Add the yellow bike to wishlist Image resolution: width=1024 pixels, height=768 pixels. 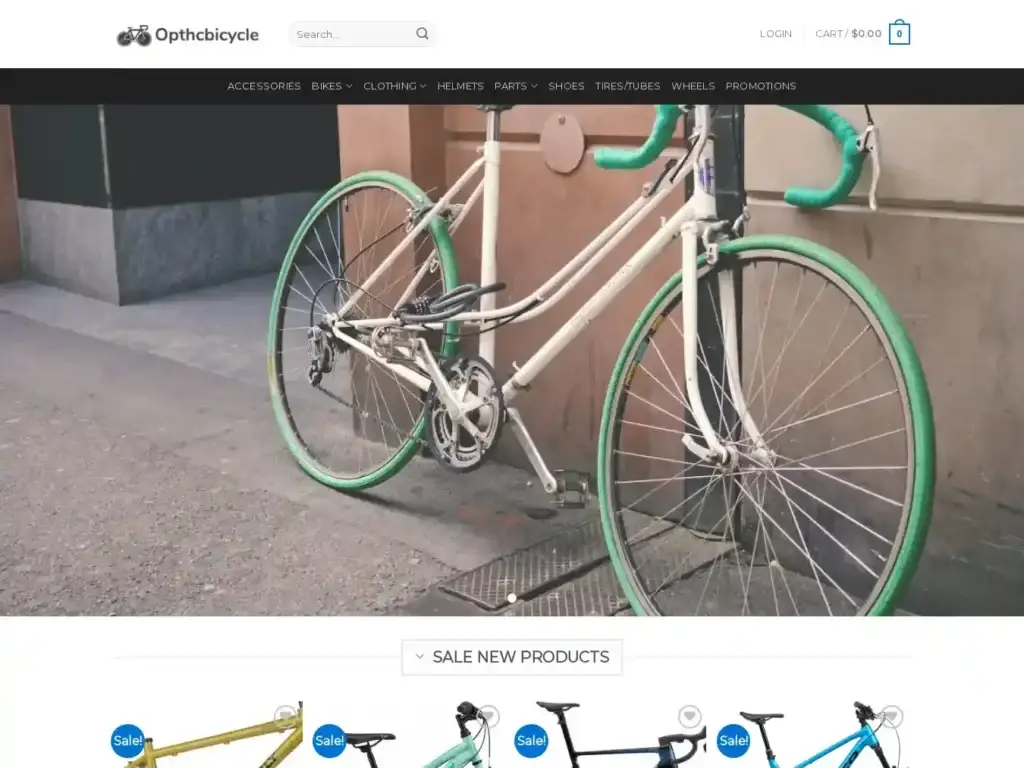click(286, 716)
